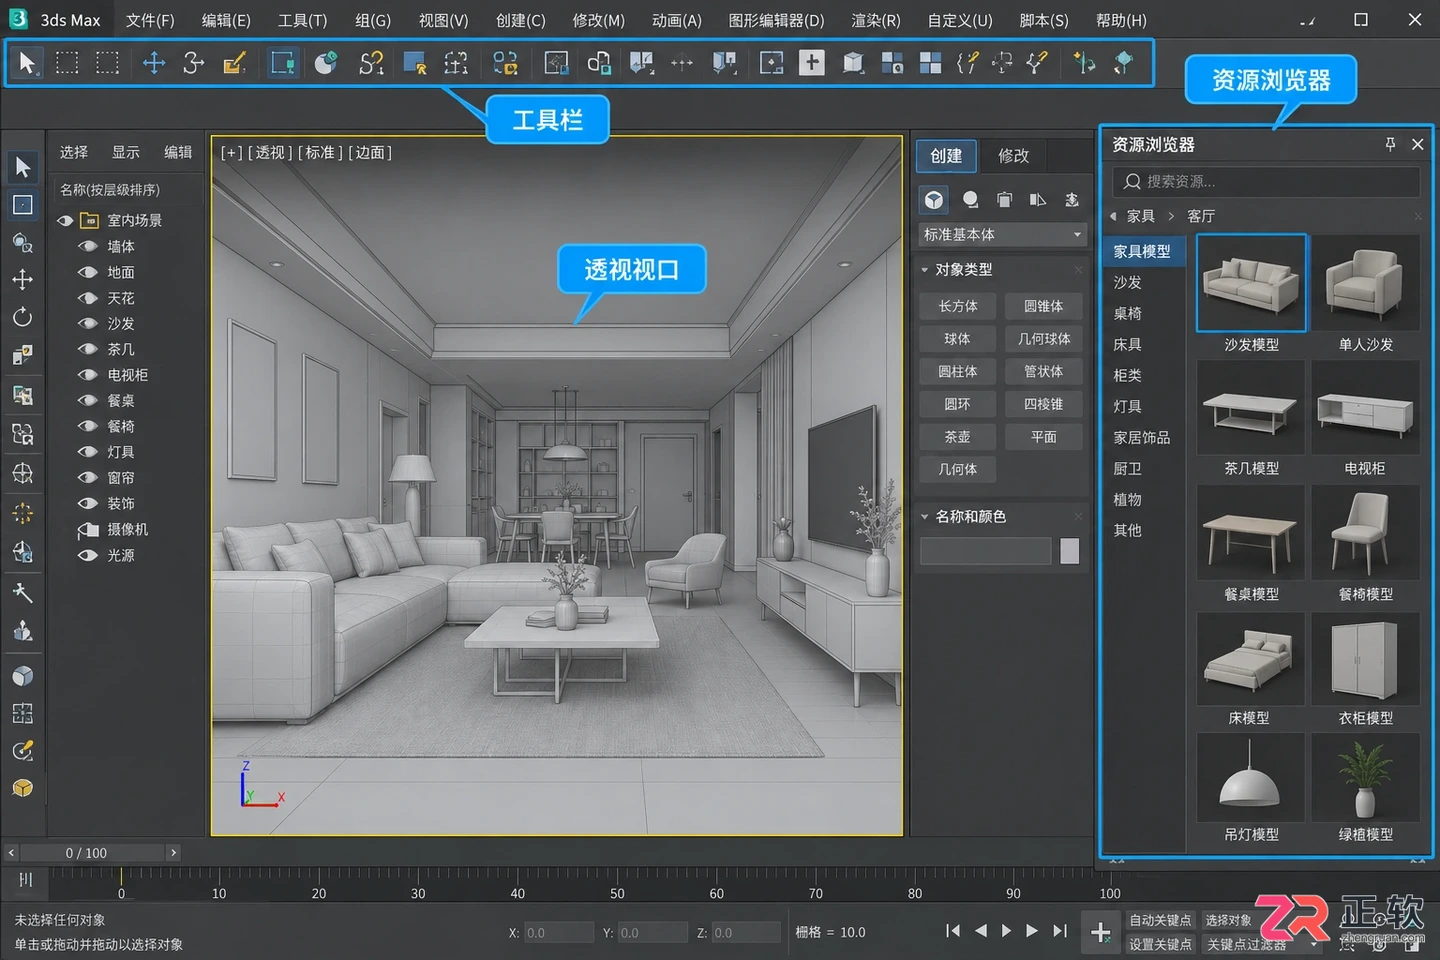Click the 搜索资源 search field
Image resolution: width=1440 pixels, height=960 pixels.
coord(1266,181)
